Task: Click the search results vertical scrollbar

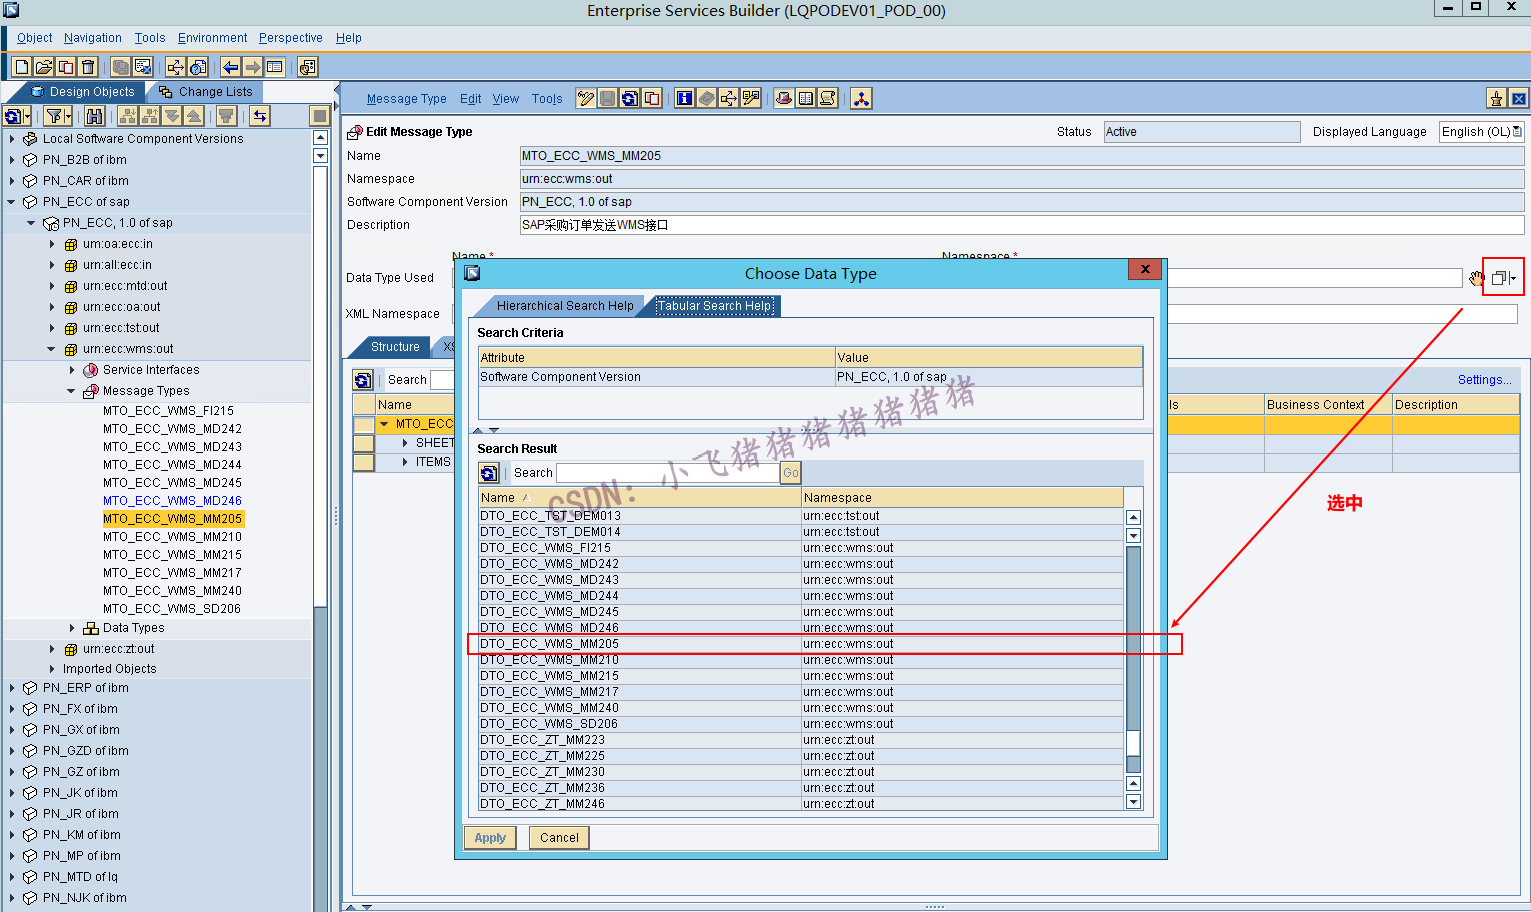Action: tap(1133, 660)
